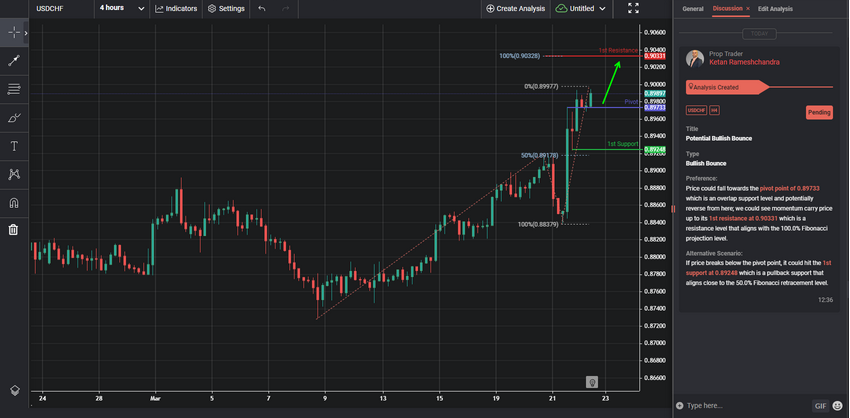This screenshot has height=418, width=850.
Task: Click the 0.89897 current price label
Action: point(655,94)
